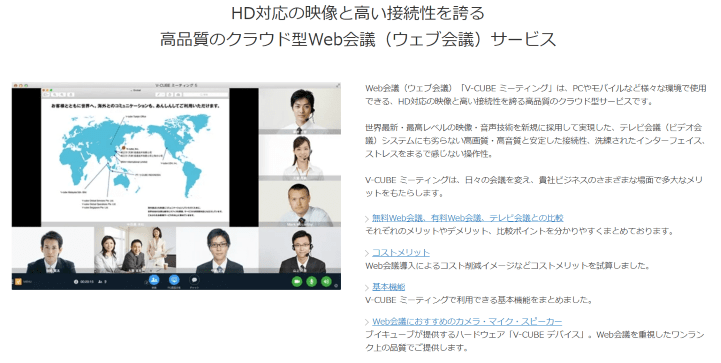Select the world map shared presentation area

click(135, 156)
